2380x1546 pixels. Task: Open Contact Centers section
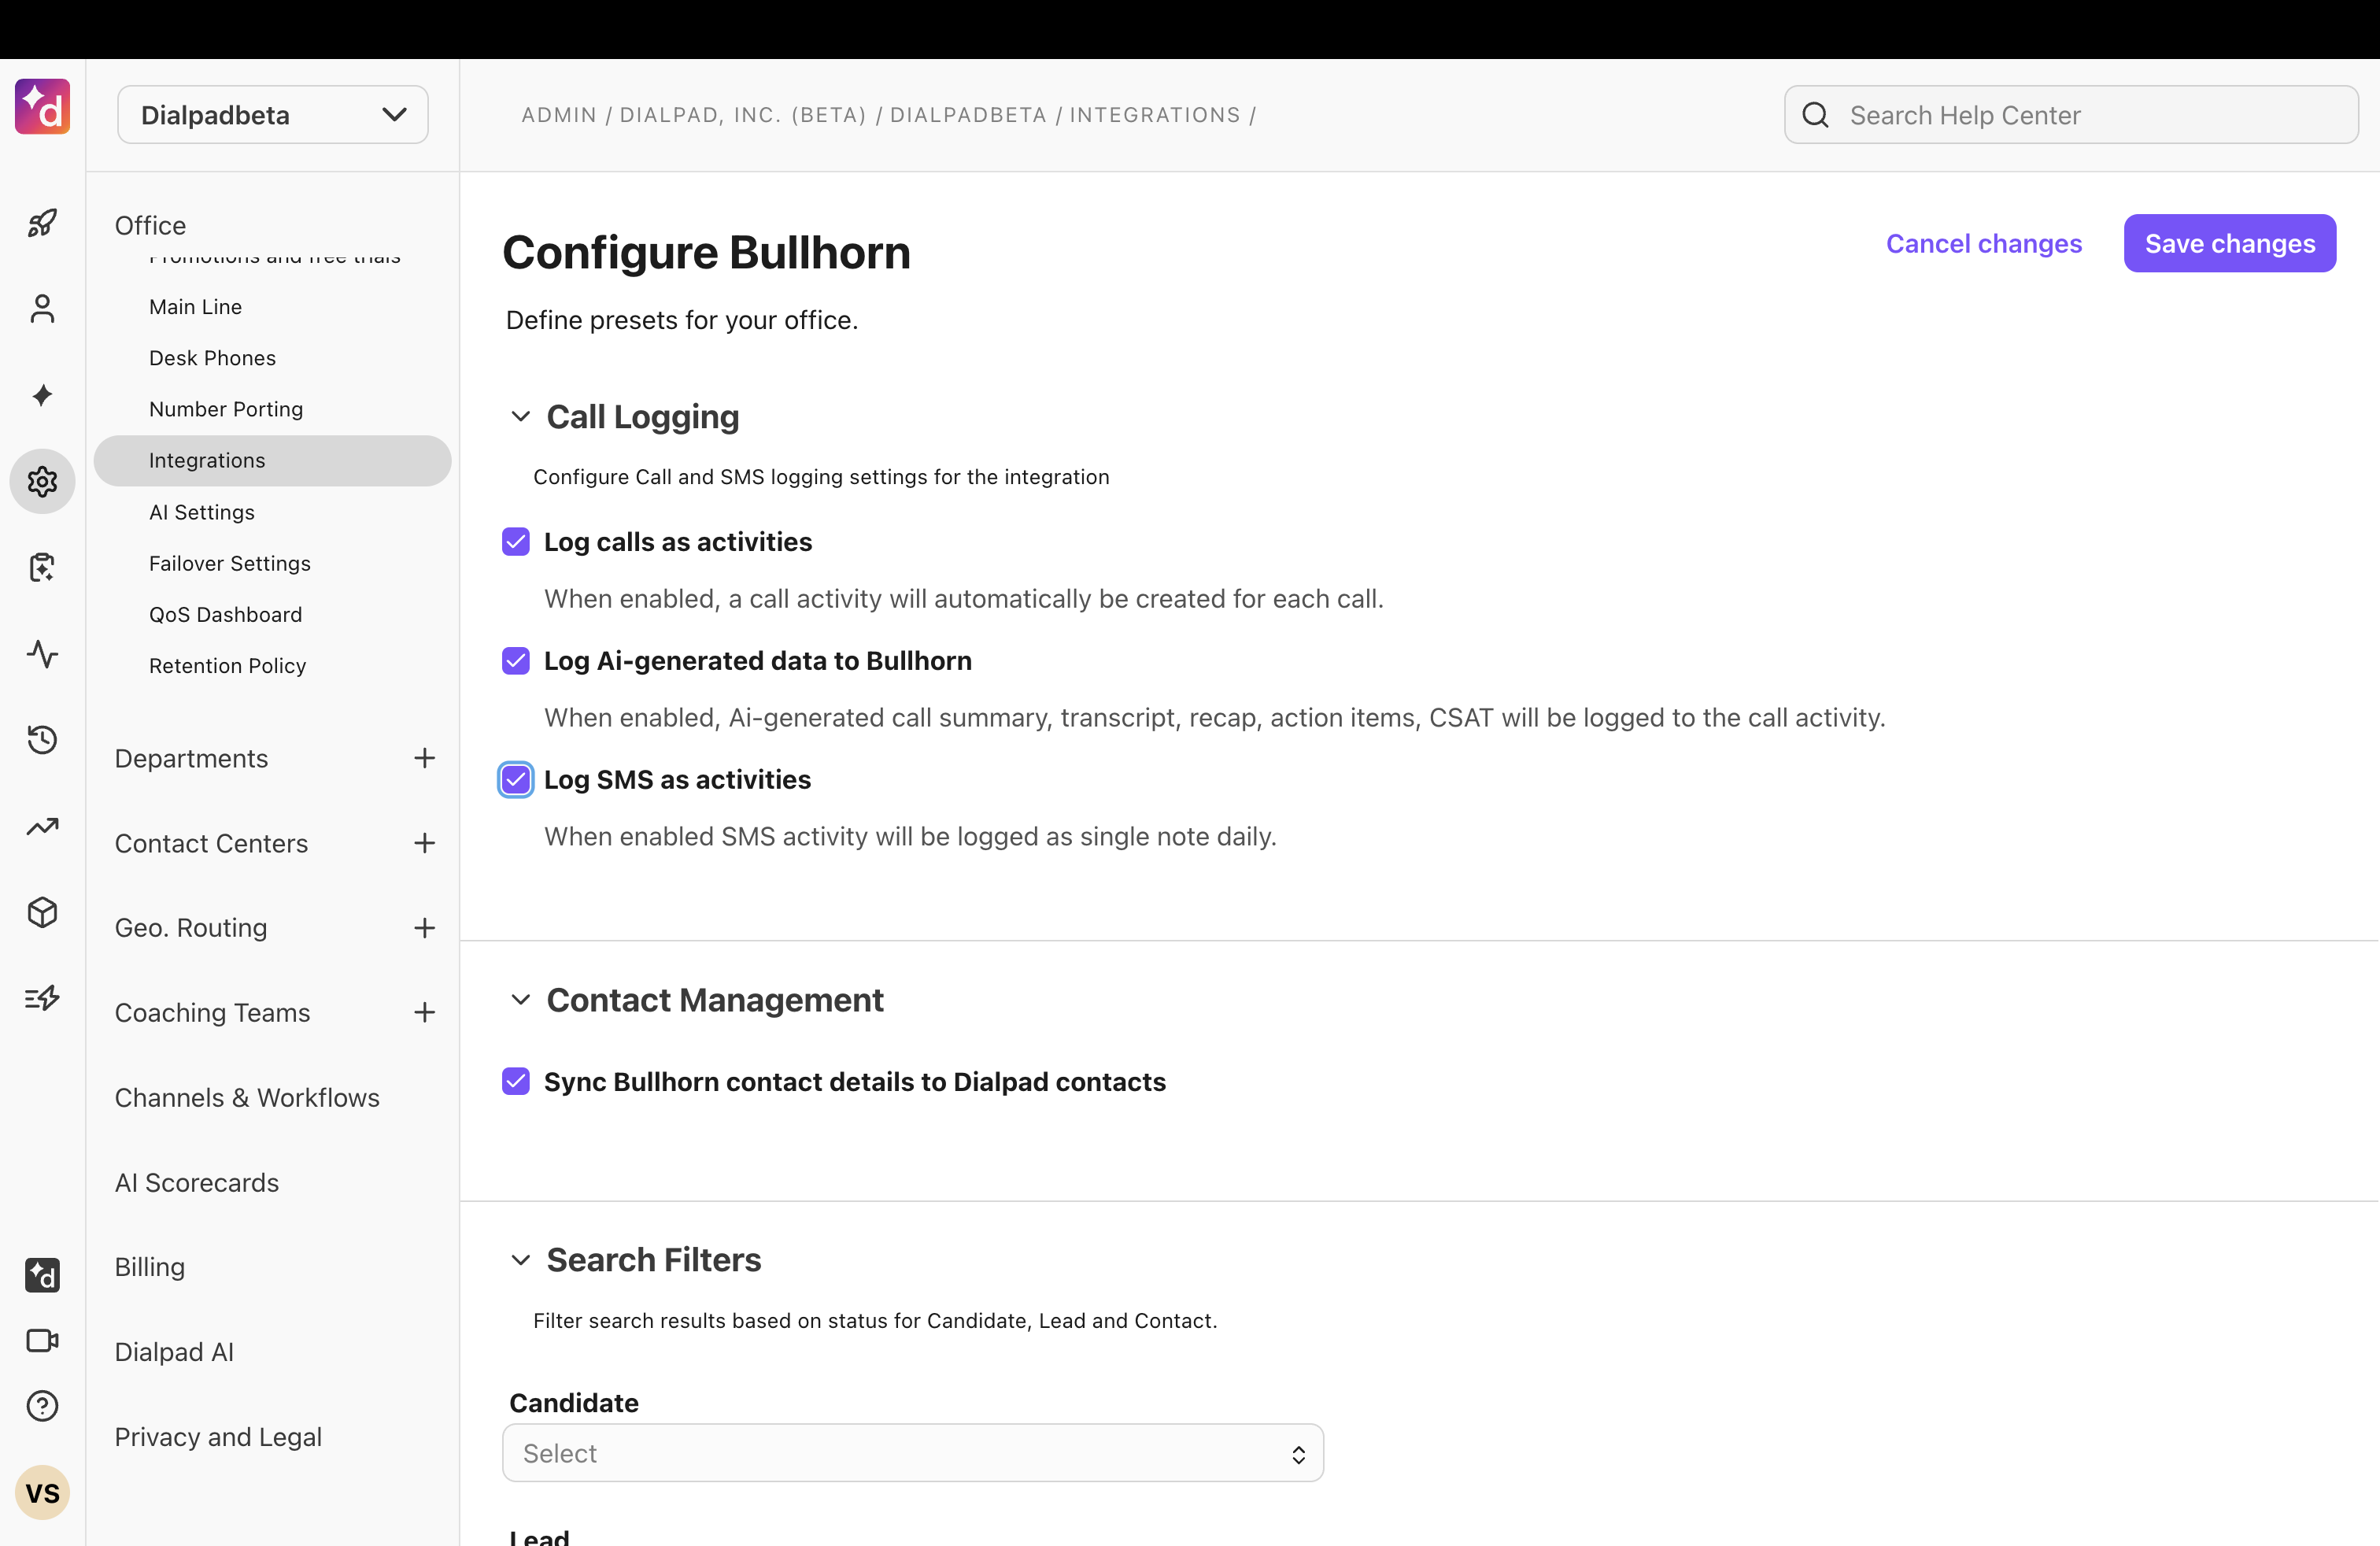coord(211,843)
